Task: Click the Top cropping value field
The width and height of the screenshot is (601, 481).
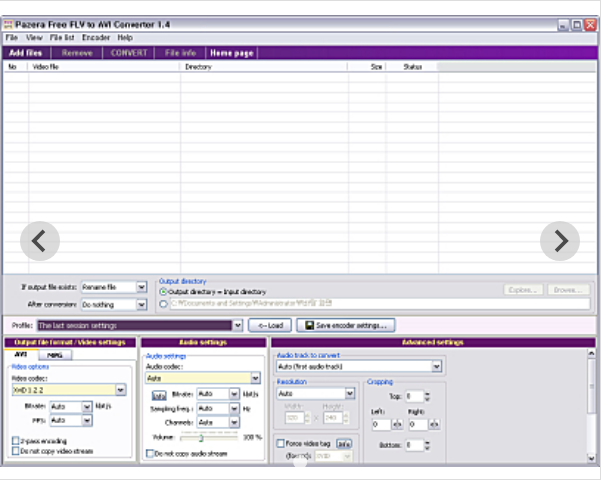Action: (x=415, y=396)
